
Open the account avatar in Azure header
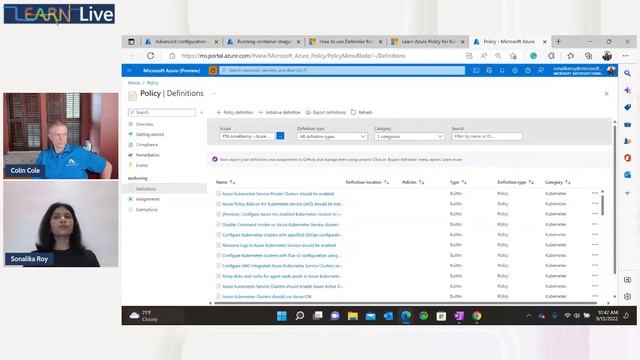click(x=611, y=71)
